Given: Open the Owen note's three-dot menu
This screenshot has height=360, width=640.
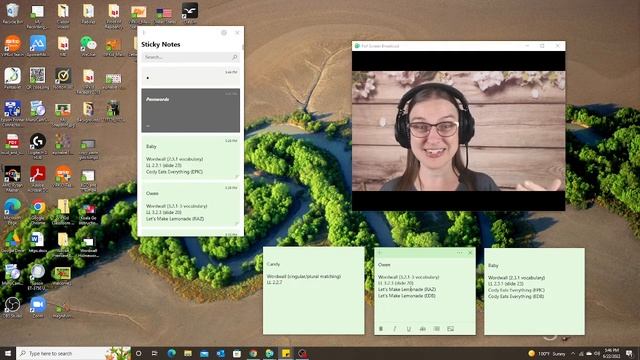Looking at the screenshot, I should point(460,253).
